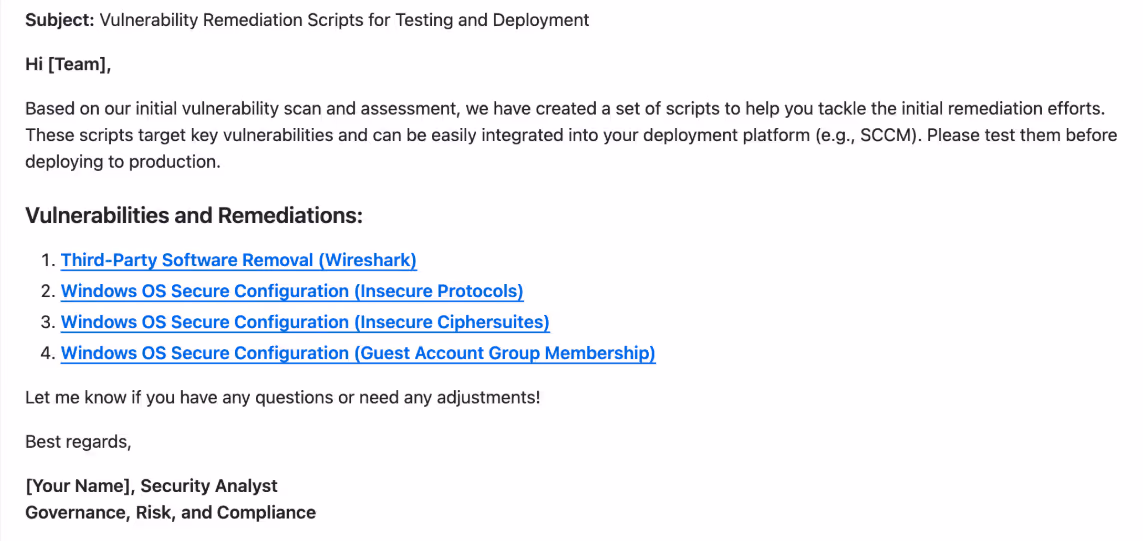Image resolution: width=1143 pixels, height=541 pixels.
Task: Click the 'Hi [Team],' greeting
Action: pos(68,65)
